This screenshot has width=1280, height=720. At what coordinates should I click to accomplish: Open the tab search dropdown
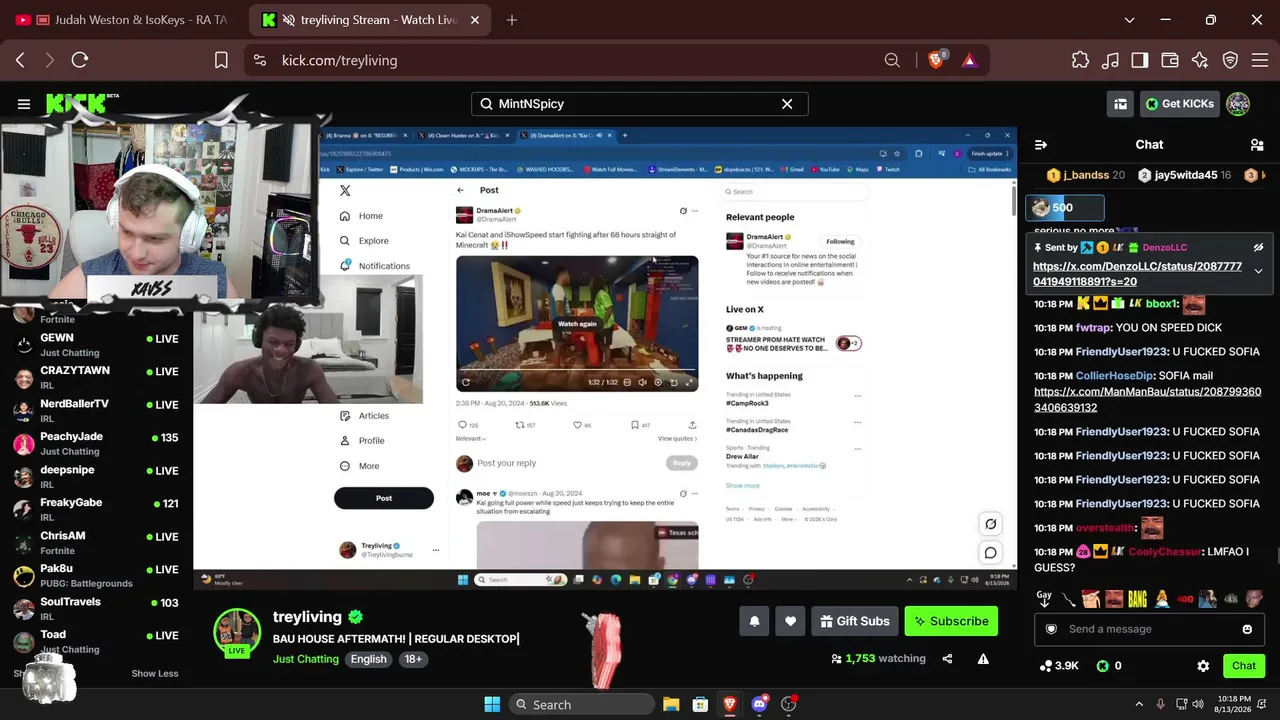click(x=1129, y=20)
